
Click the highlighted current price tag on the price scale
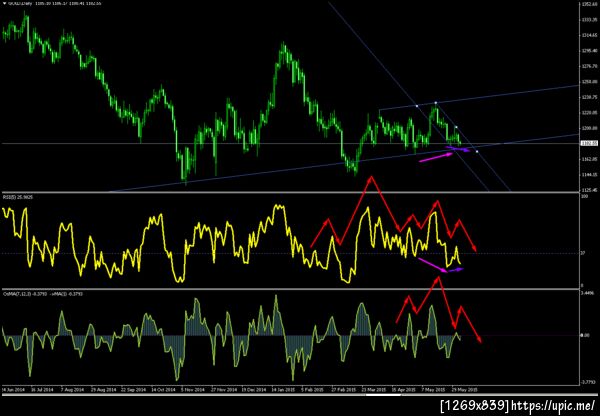587,144
